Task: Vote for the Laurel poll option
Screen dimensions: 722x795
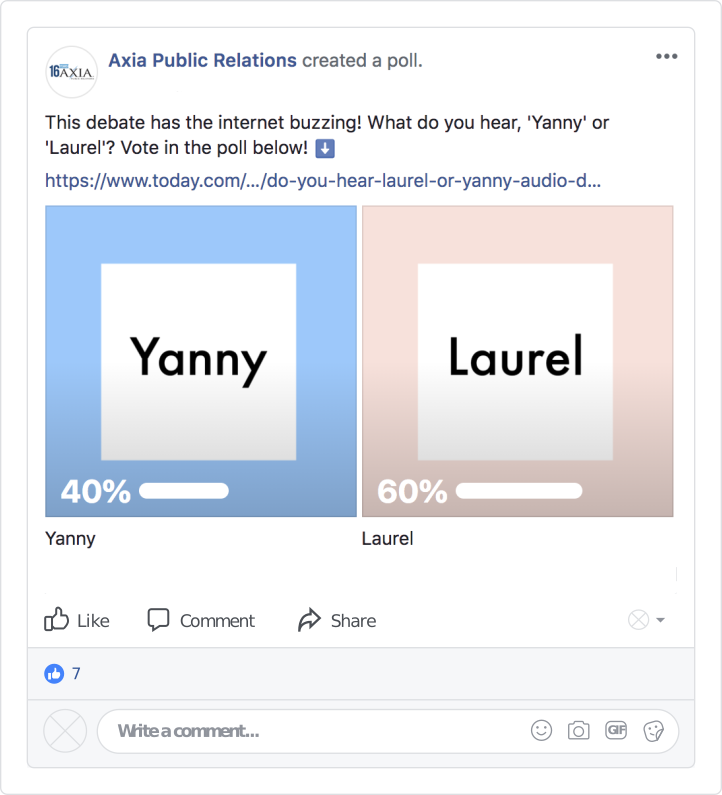Action: [x=516, y=360]
